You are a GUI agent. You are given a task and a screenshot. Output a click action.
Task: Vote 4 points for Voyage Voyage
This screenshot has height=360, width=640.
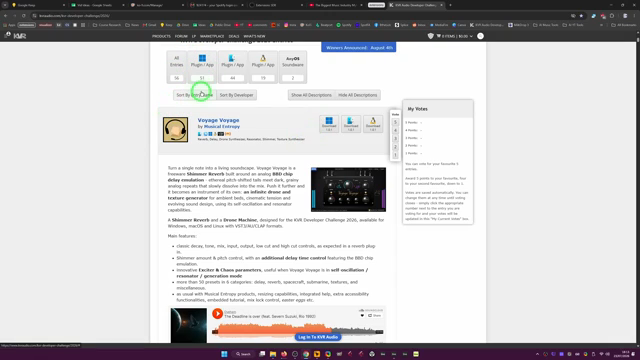click(x=395, y=130)
